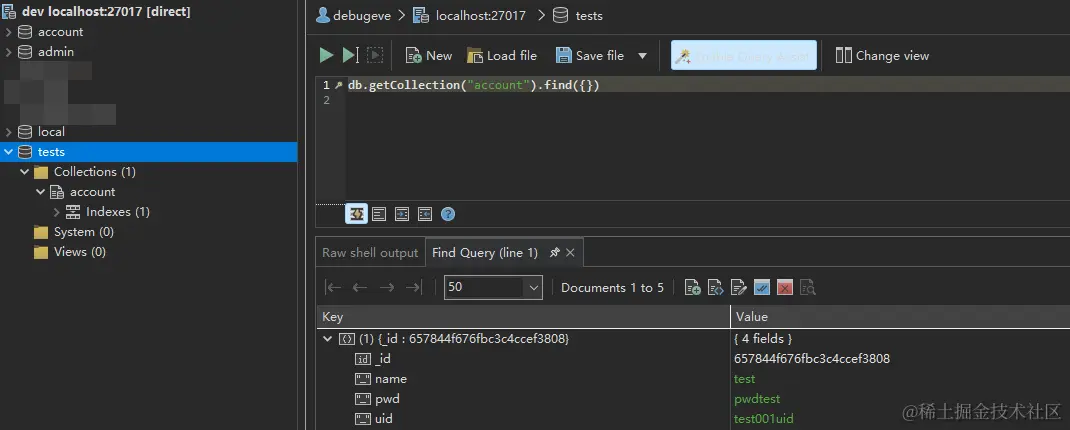Screen dimensions: 1070x430
Task: Click the Indexes (1) table icon
Action: coord(73,212)
